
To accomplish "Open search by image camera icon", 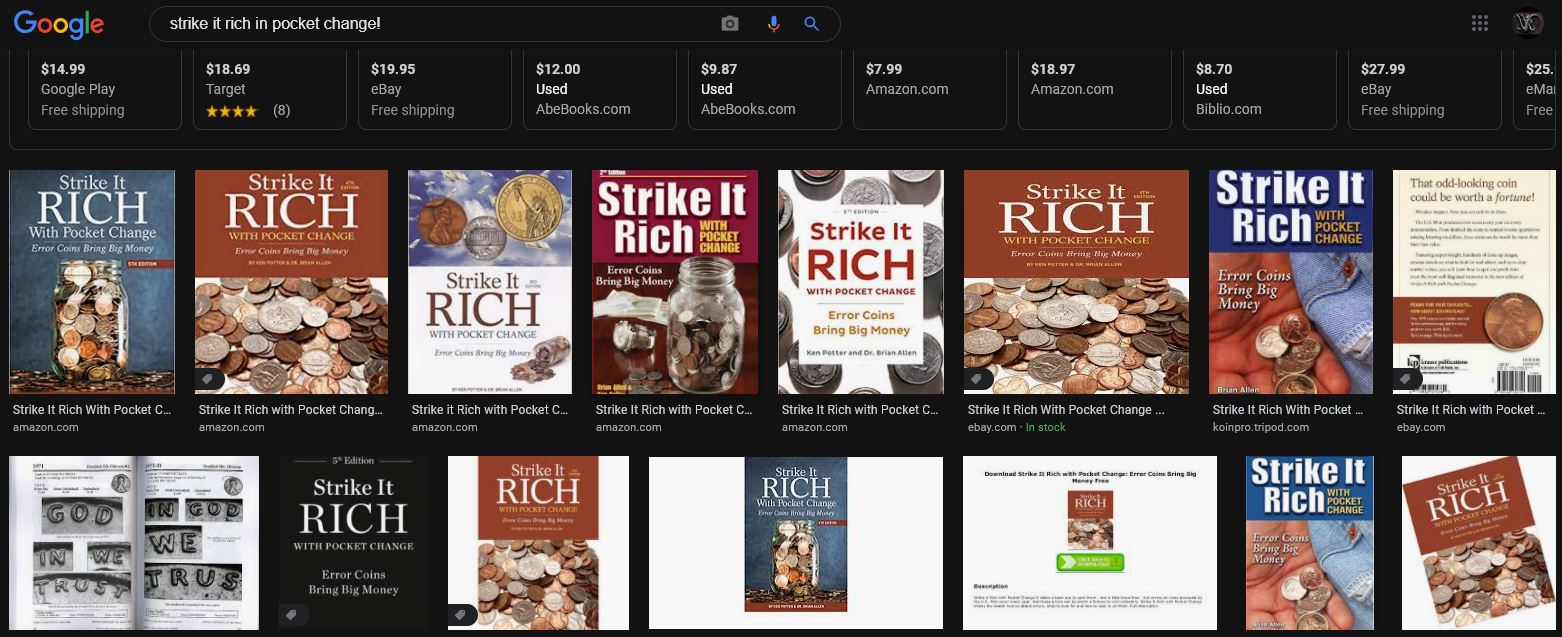I will (730, 24).
